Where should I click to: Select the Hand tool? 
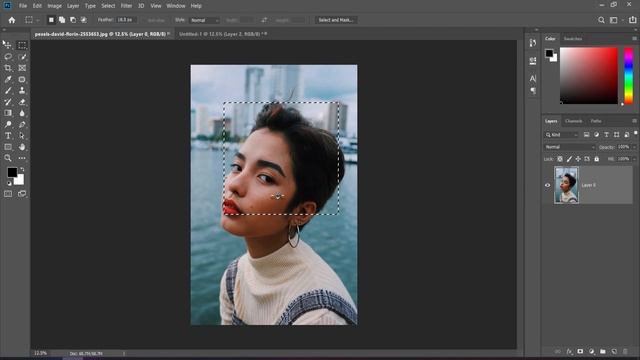(22, 147)
